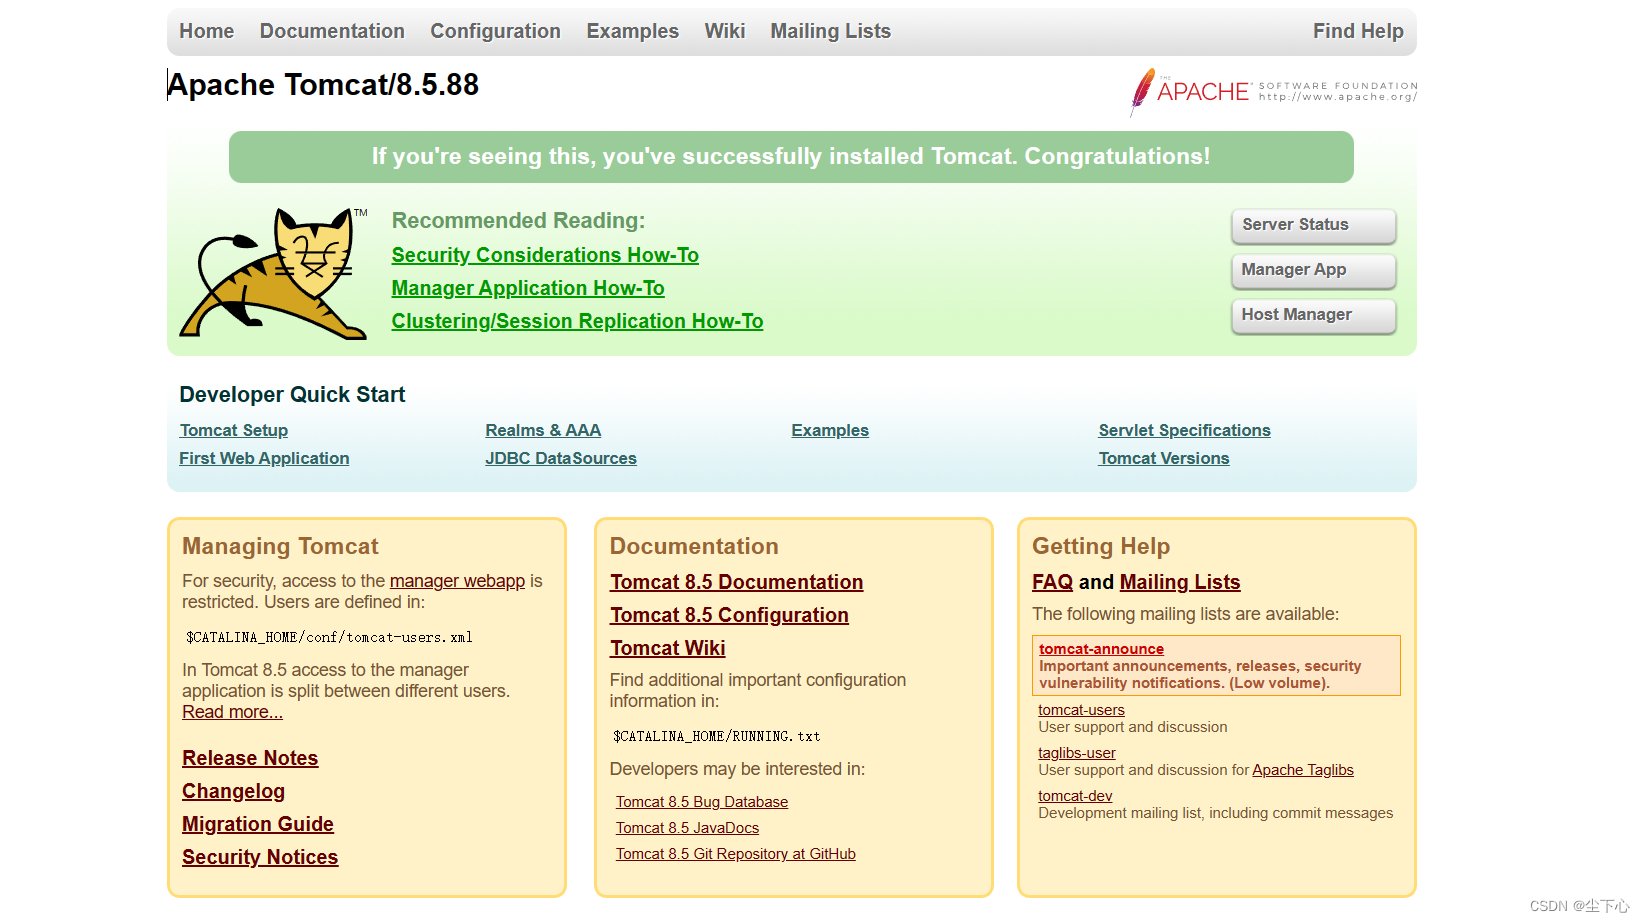The width and height of the screenshot is (1645, 922).
Task: Select Configuration in the top navigation
Action: click(x=495, y=31)
